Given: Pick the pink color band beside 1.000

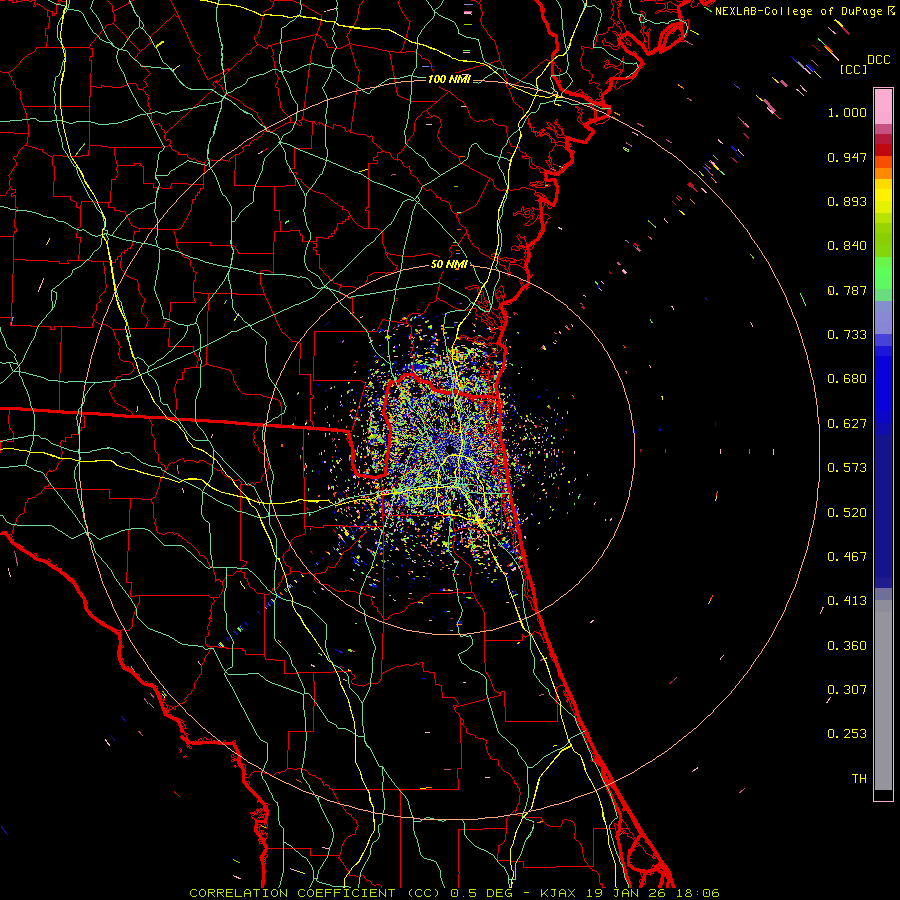Looking at the screenshot, I should point(883,107).
